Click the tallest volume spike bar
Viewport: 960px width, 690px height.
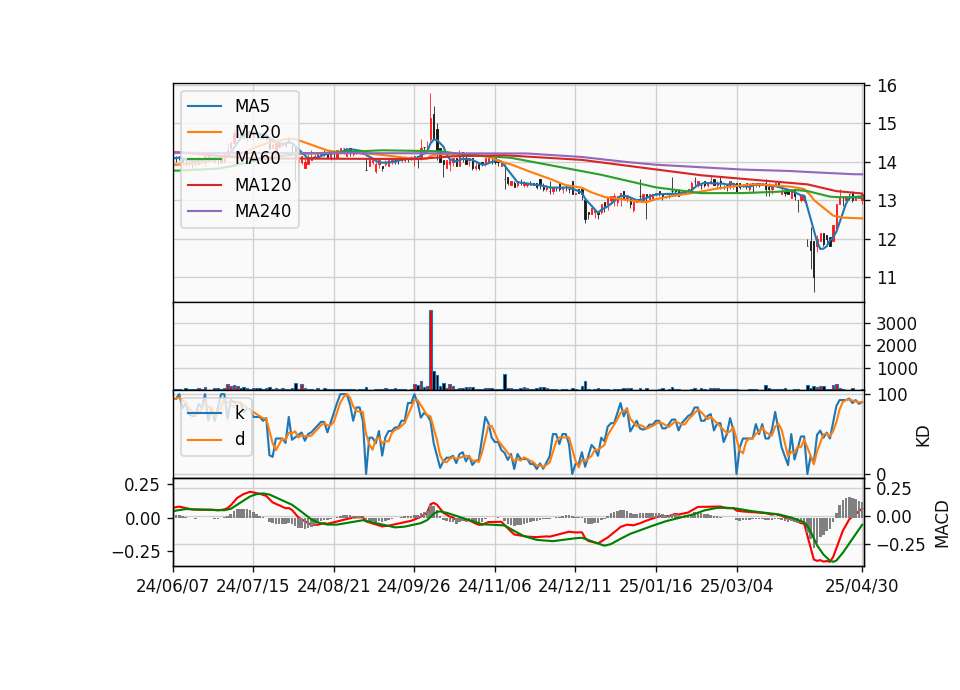431,350
